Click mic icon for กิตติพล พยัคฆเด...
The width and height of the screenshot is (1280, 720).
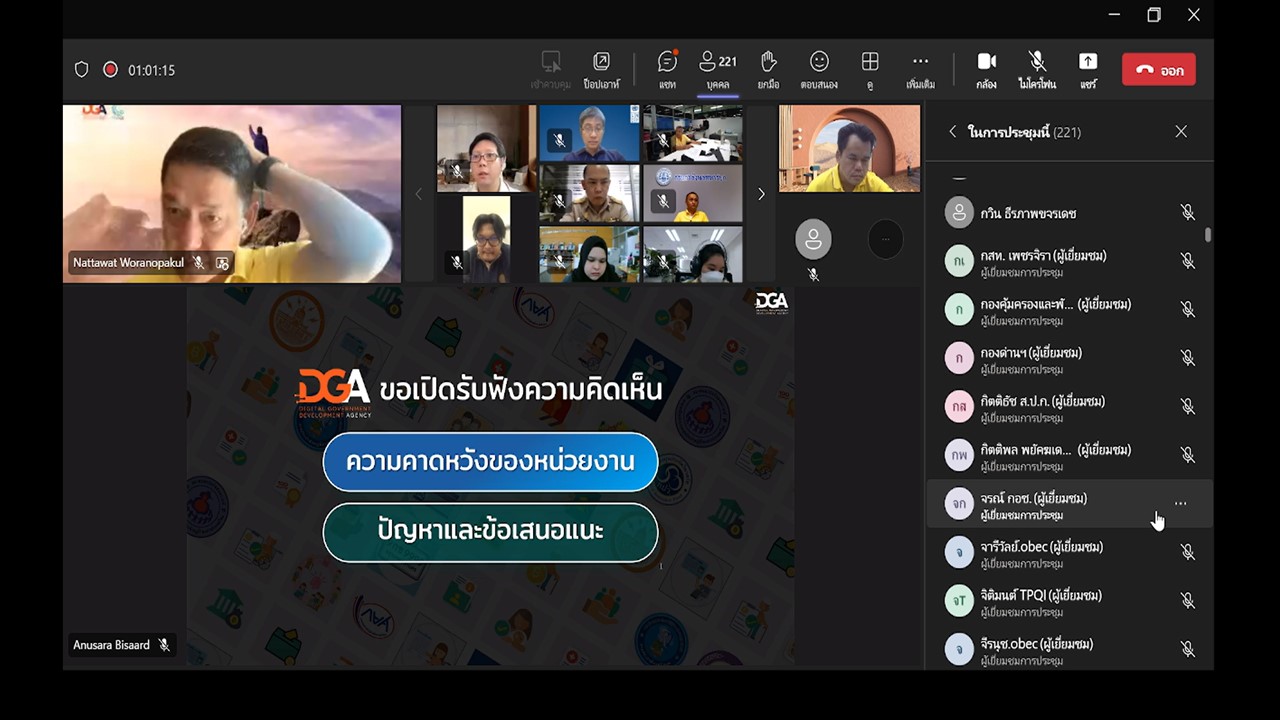(x=1187, y=455)
